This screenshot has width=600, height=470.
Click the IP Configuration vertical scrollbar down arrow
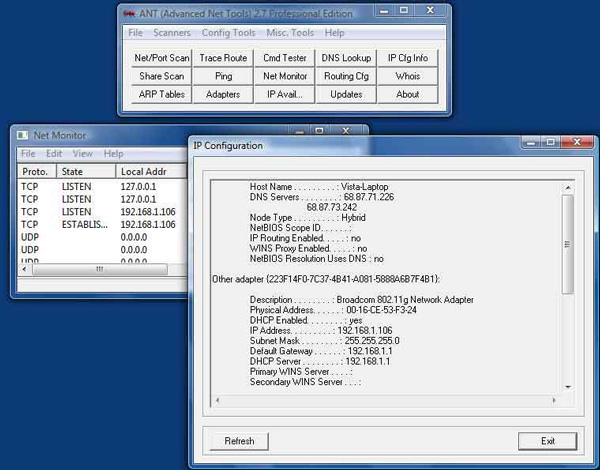point(567,386)
